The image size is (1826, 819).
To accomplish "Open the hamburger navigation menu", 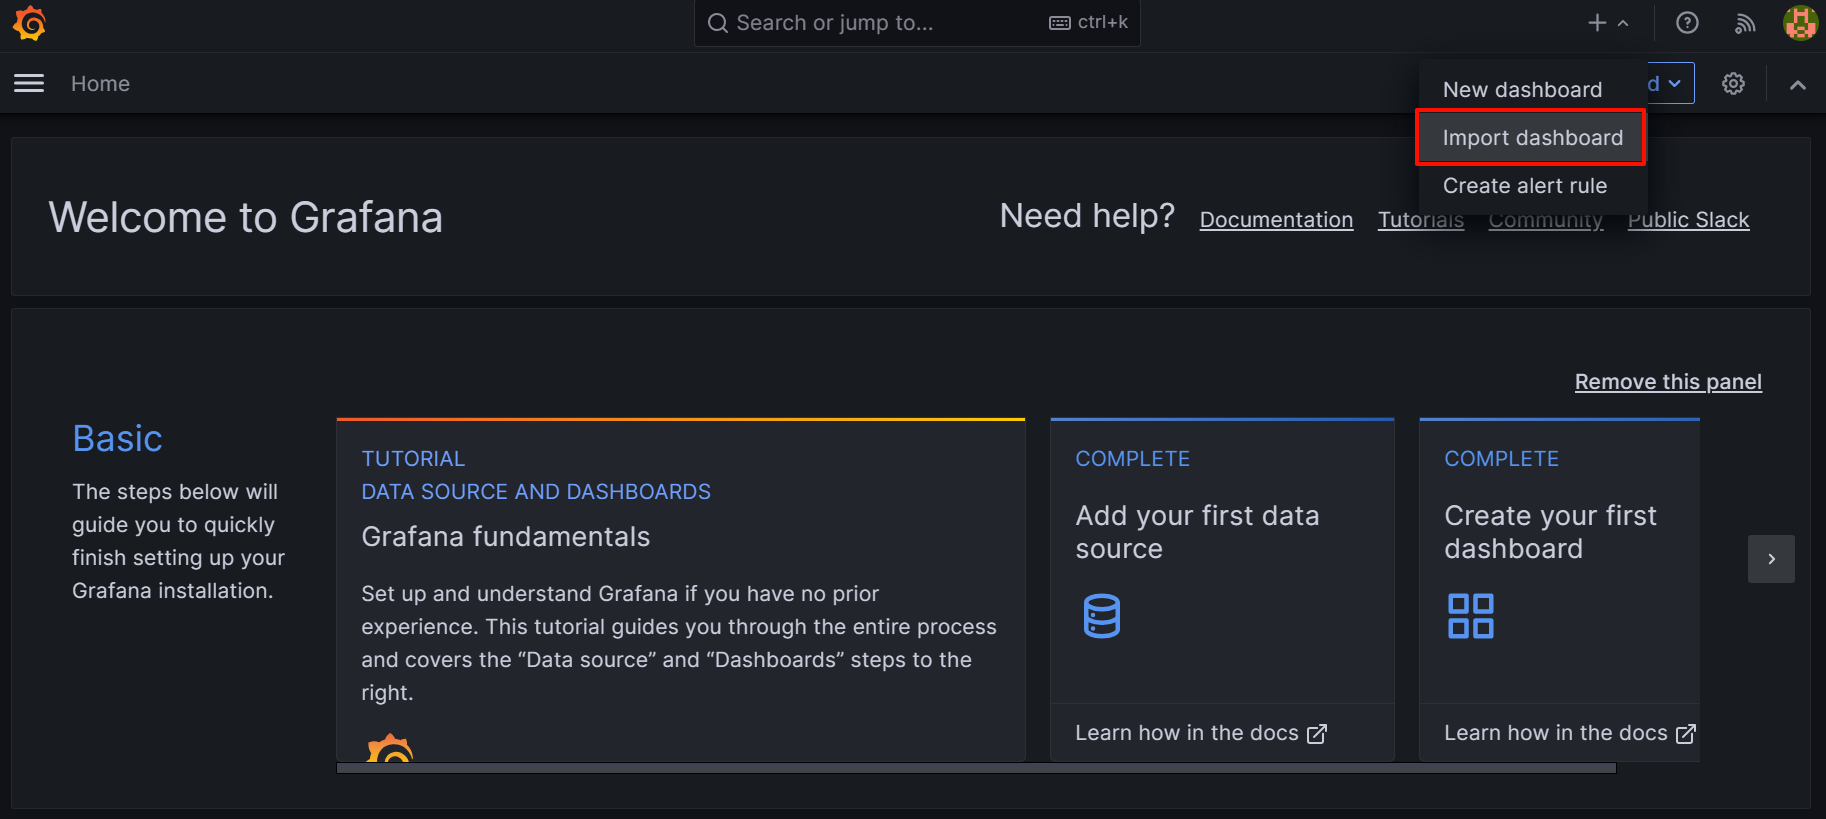I will click(29, 83).
